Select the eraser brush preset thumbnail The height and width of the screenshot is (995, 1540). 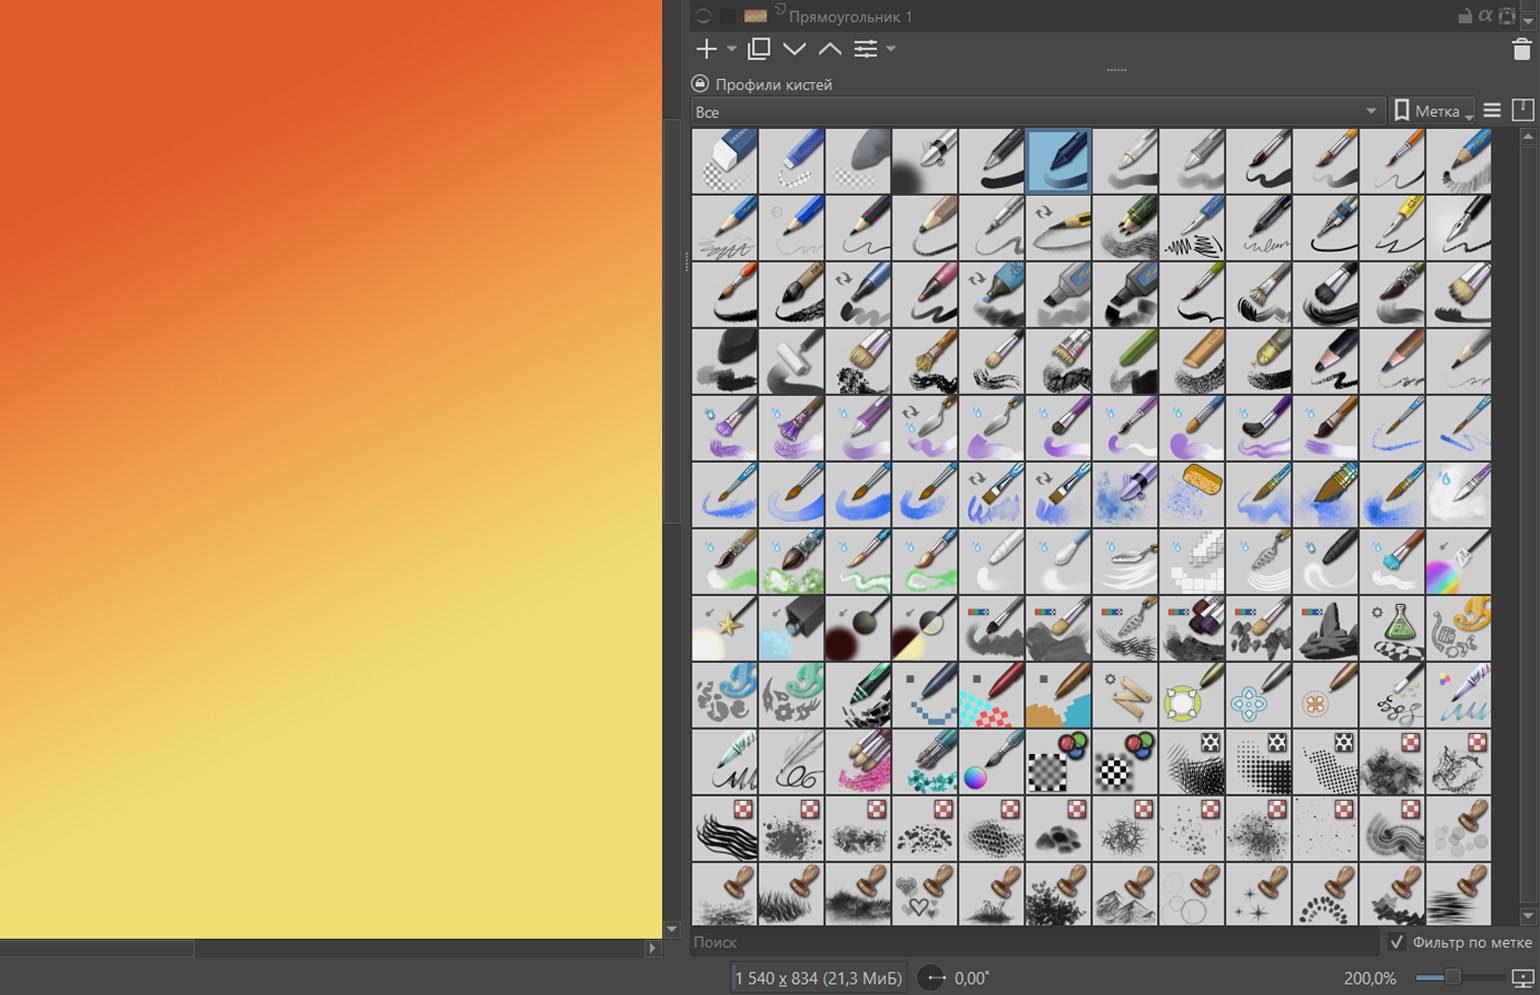(x=724, y=160)
